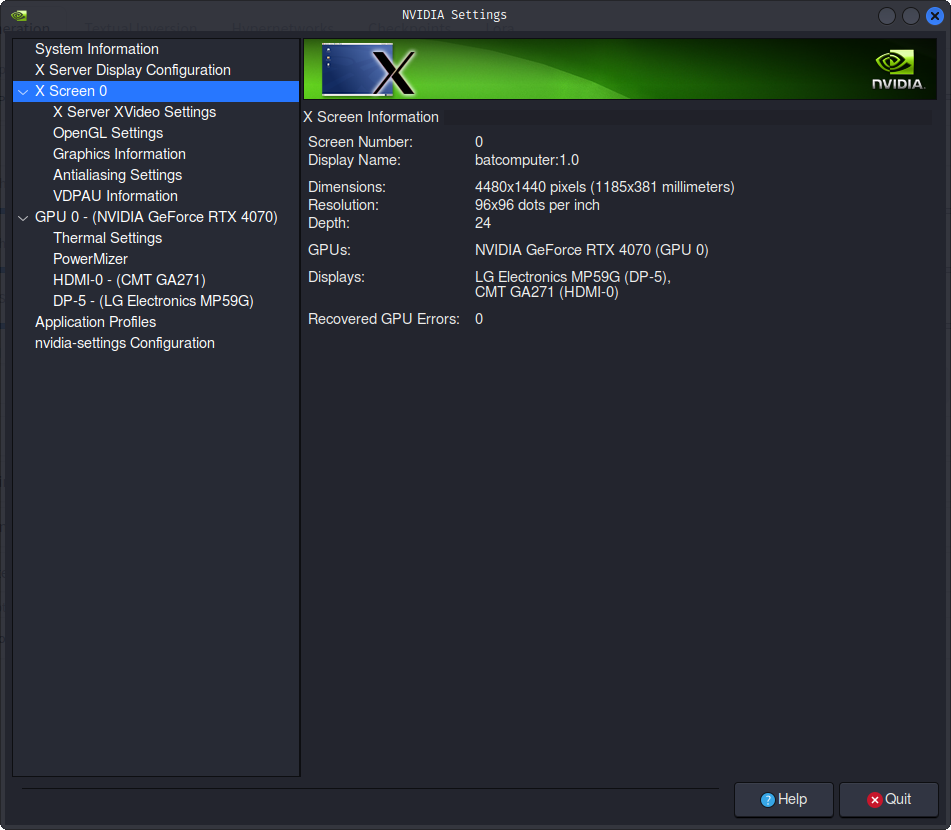
Task: Select PowerMizer settings
Action: (x=90, y=259)
